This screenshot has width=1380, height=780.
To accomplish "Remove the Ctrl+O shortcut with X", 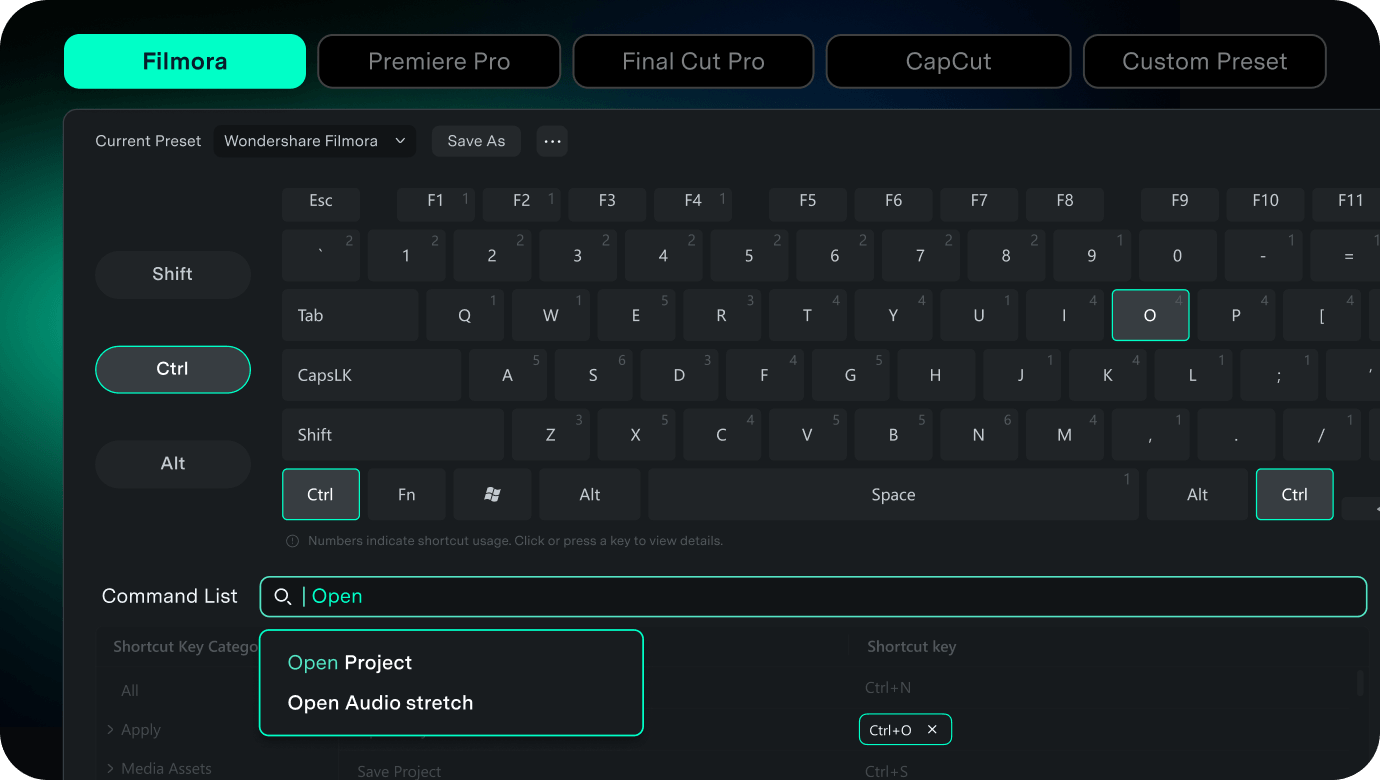I will (932, 730).
